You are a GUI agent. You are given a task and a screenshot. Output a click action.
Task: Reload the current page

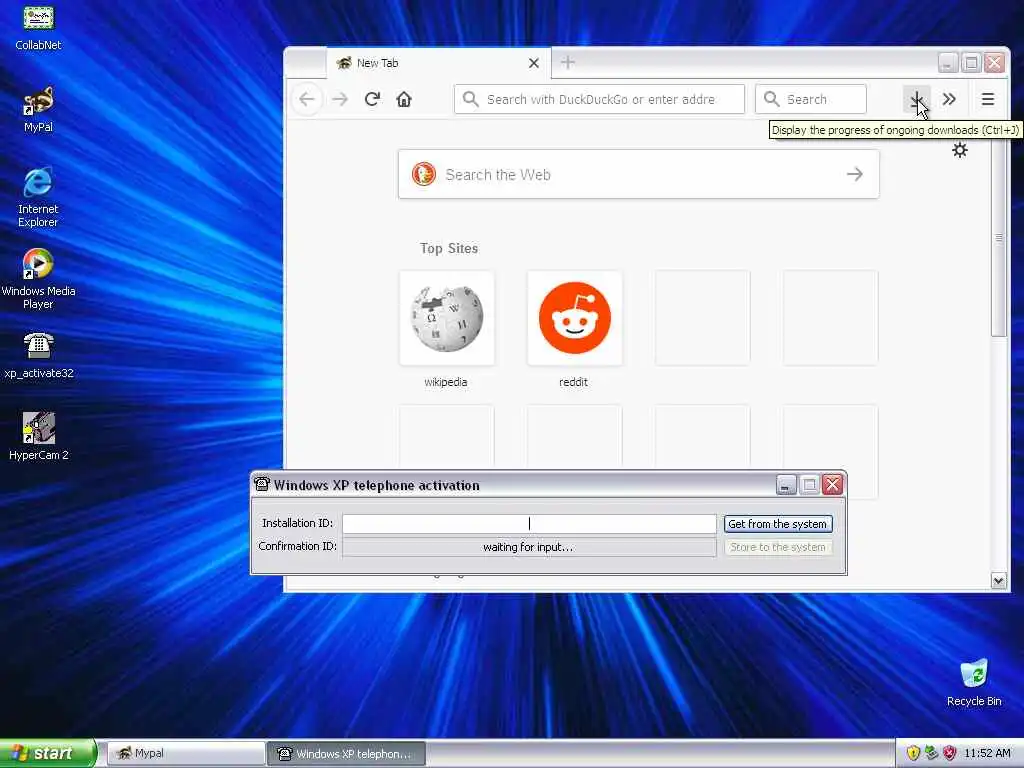tap(372, 99)
